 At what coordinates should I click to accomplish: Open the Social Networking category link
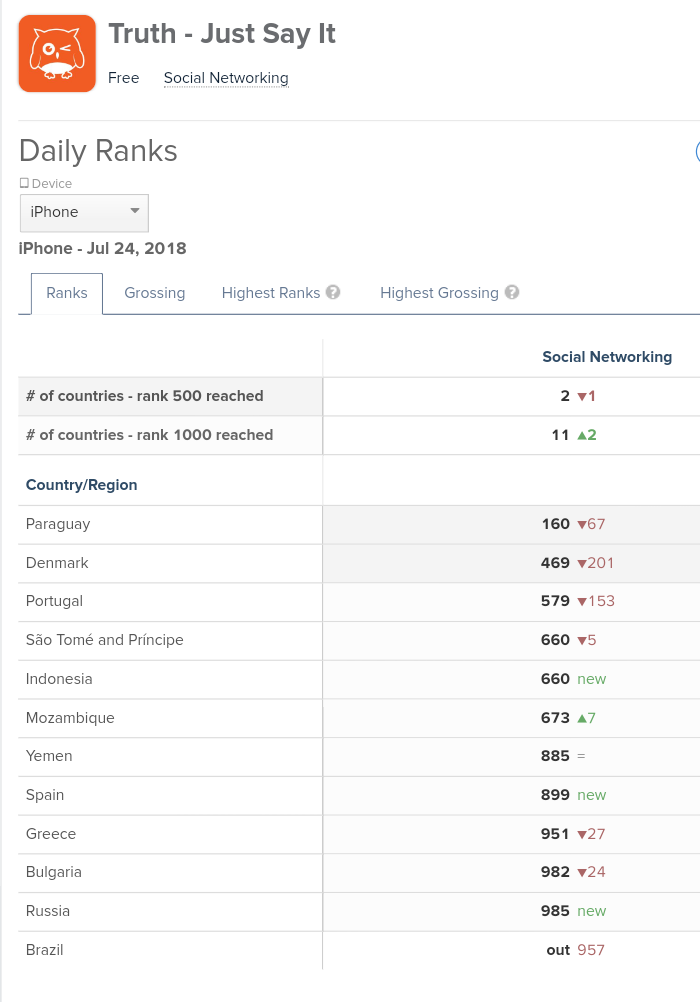tap(226, 78)
